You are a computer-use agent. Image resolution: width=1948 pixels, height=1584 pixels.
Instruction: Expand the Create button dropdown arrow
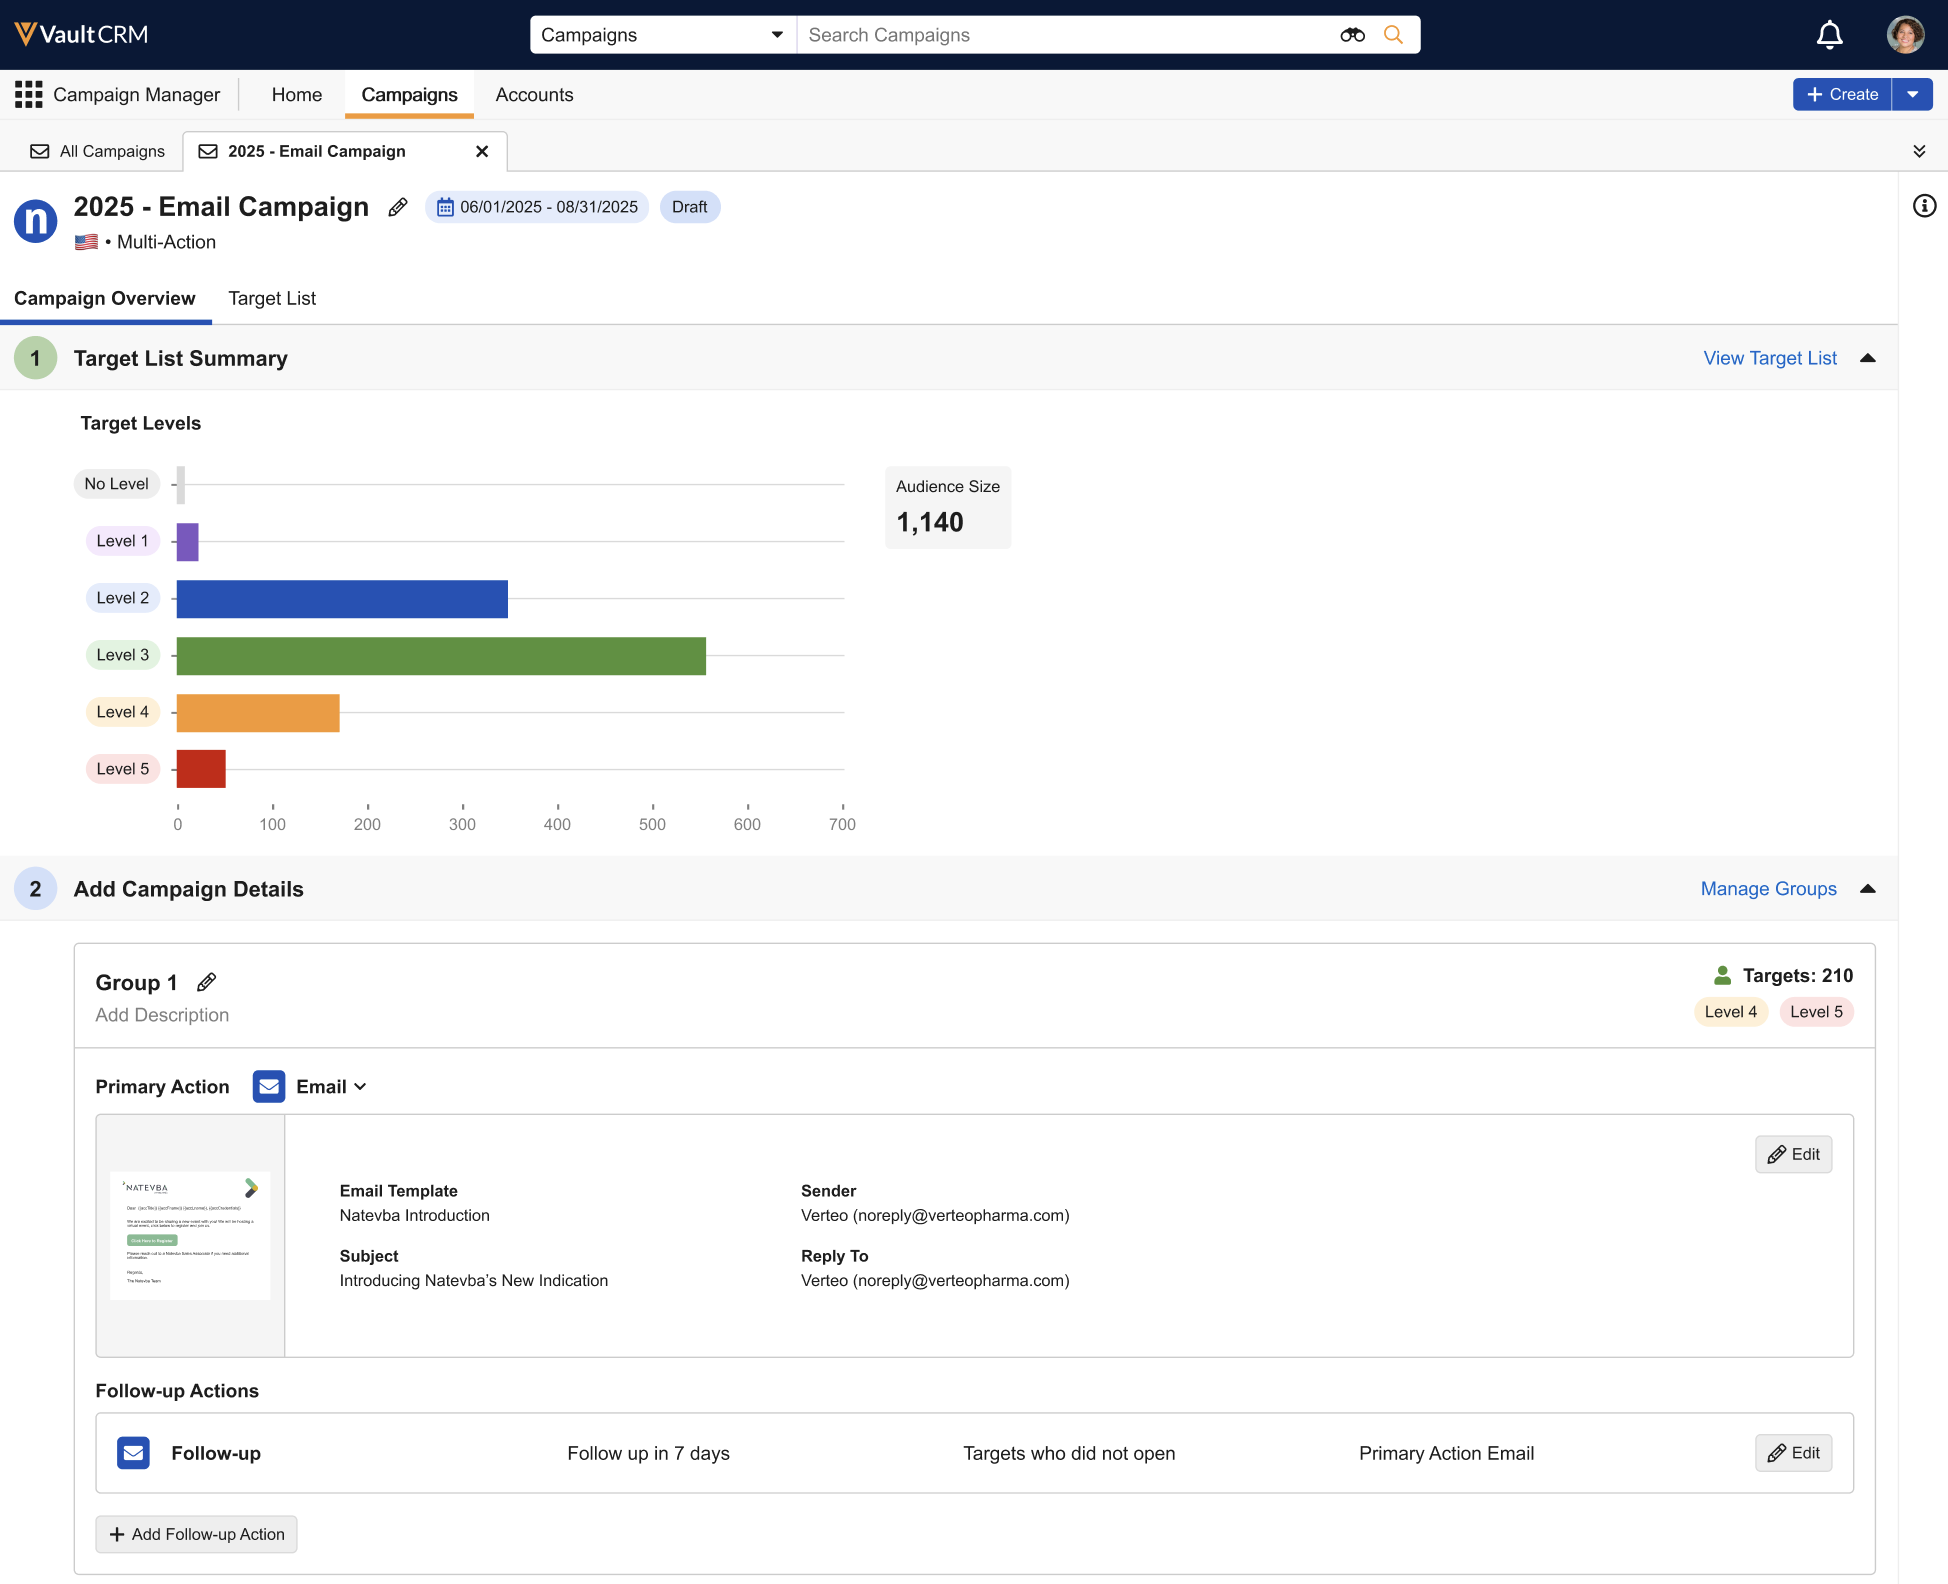pyautogui.click(x=1912, y=94)
